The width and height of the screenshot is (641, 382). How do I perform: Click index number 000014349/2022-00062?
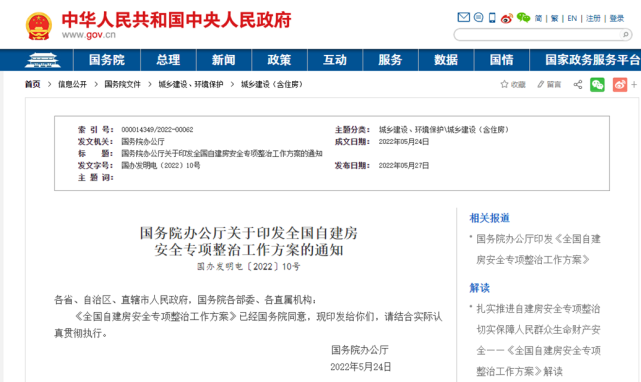pos(157,130)
